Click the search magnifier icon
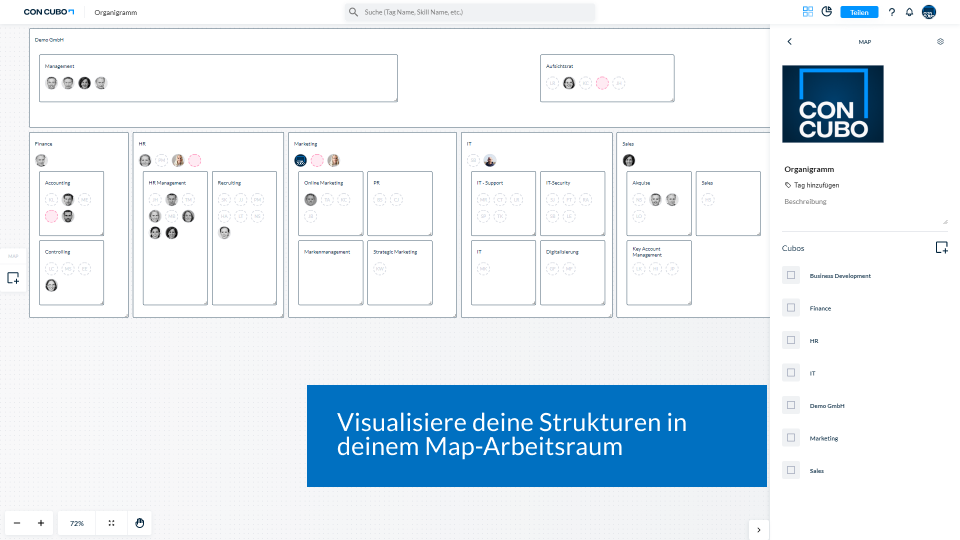960x540 pixels. pos(353,12)
